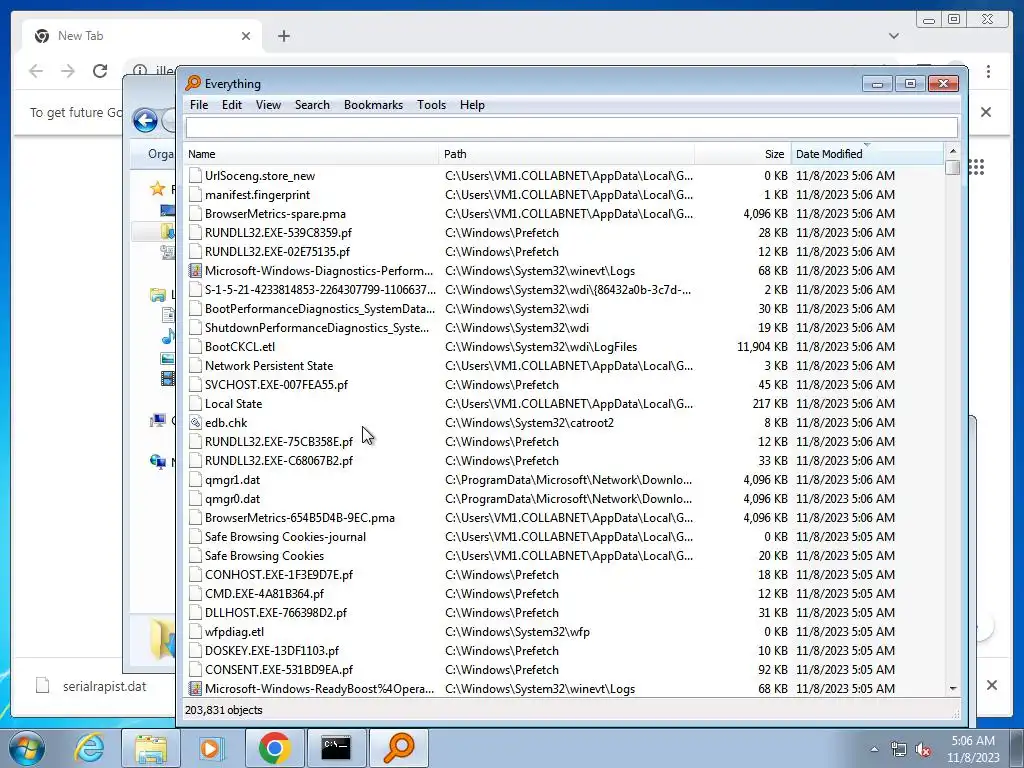The width and height of the screenshot is (1024, 768).
Task: Close the New Tab tab in Chrome
Action: click(246, 36)
